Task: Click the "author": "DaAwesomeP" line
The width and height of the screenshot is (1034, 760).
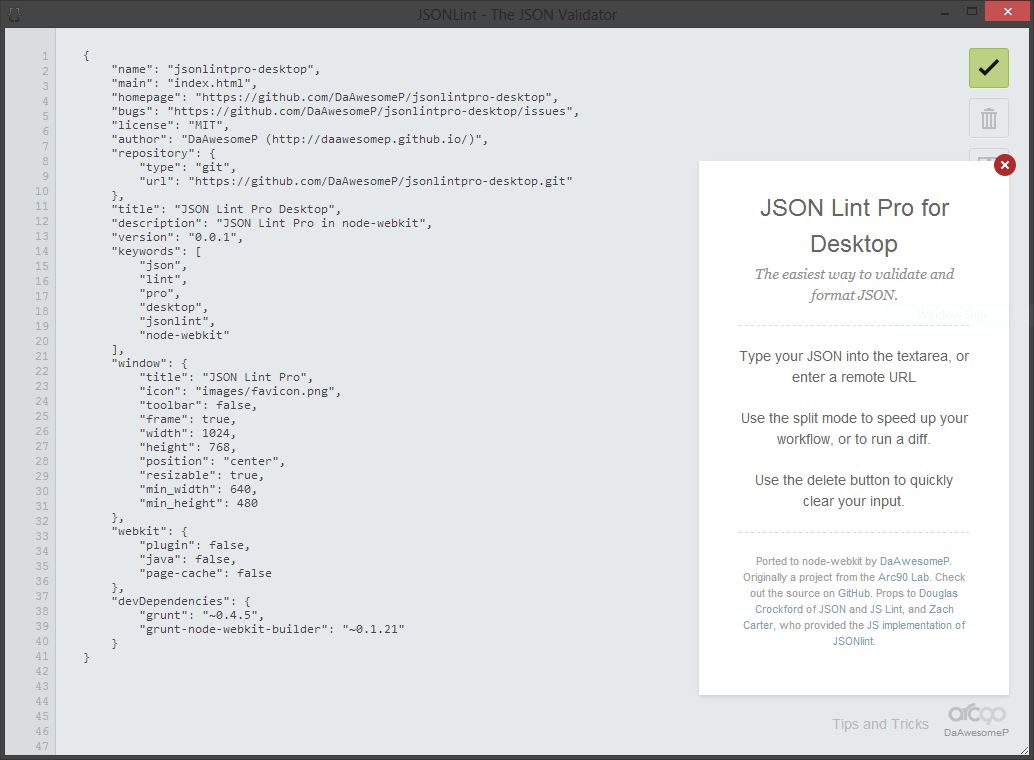Action: pos(299,139)
